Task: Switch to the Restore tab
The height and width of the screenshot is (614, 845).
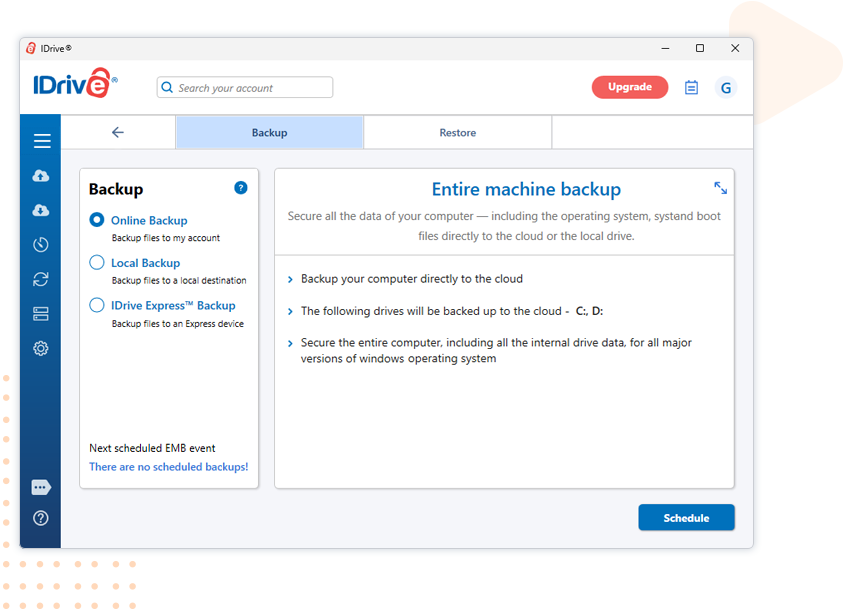Action: (x=458, y=132)
